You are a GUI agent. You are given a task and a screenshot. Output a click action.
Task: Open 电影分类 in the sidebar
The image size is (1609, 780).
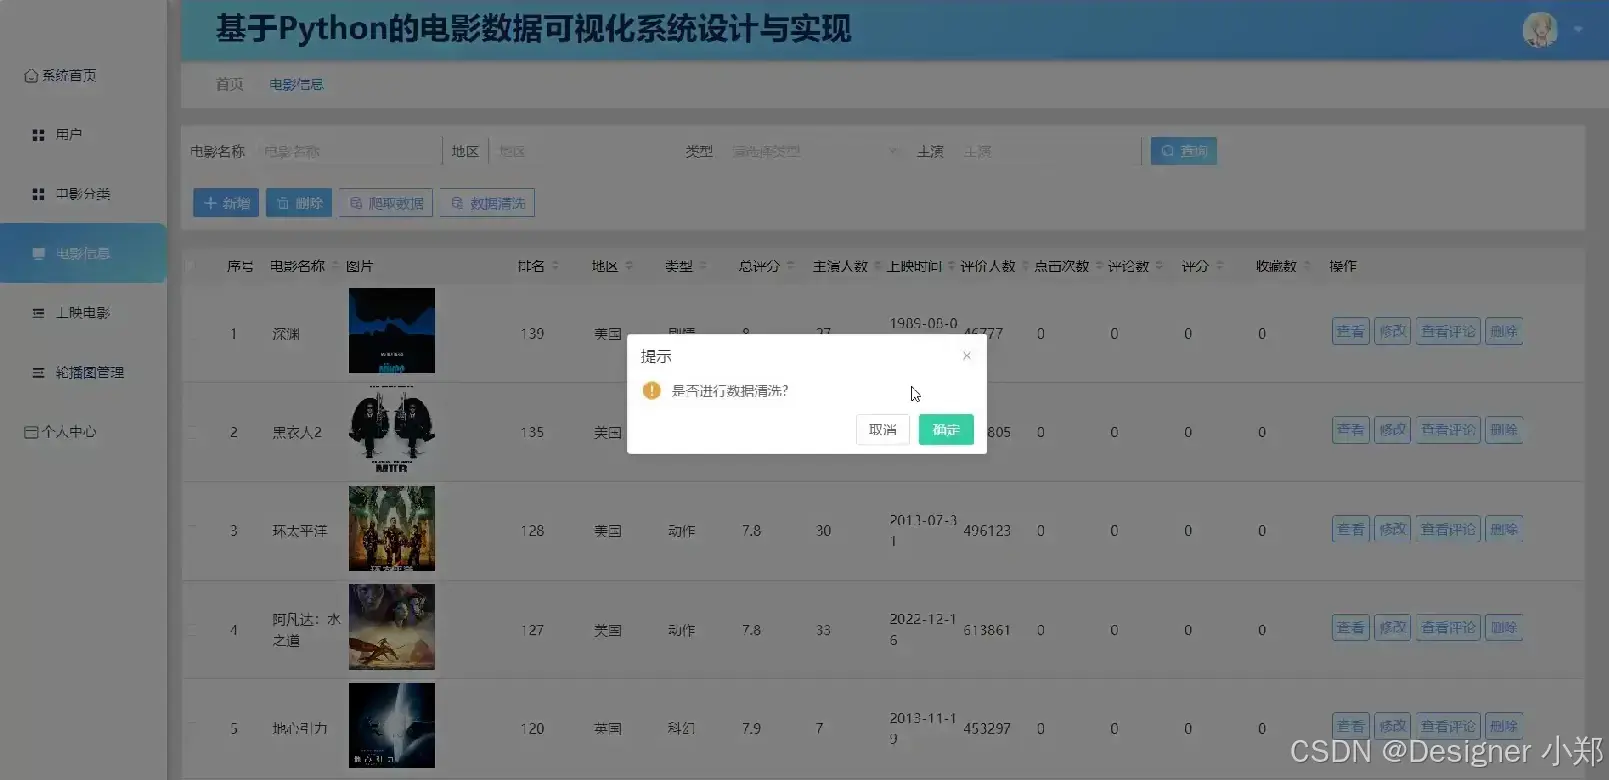71,194
